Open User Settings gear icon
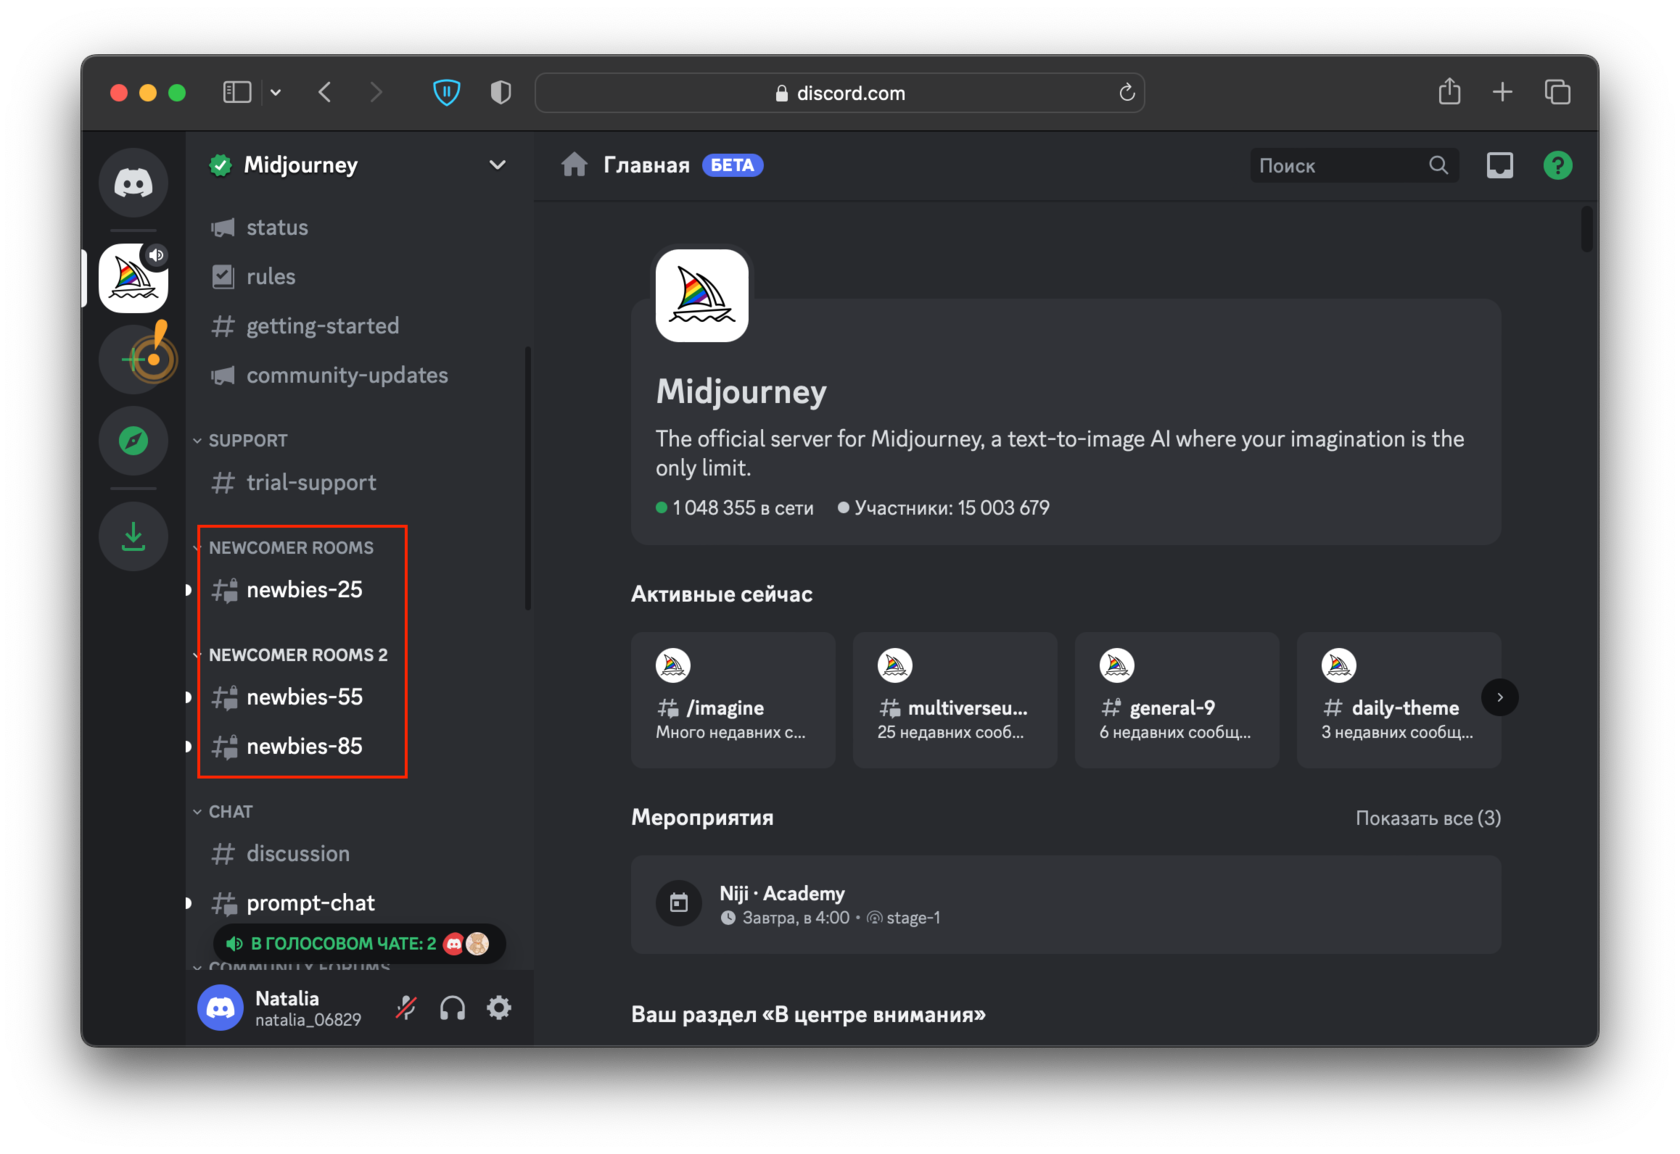The height and width of the screenshot is (1154, 1680). click(499, 1007)
